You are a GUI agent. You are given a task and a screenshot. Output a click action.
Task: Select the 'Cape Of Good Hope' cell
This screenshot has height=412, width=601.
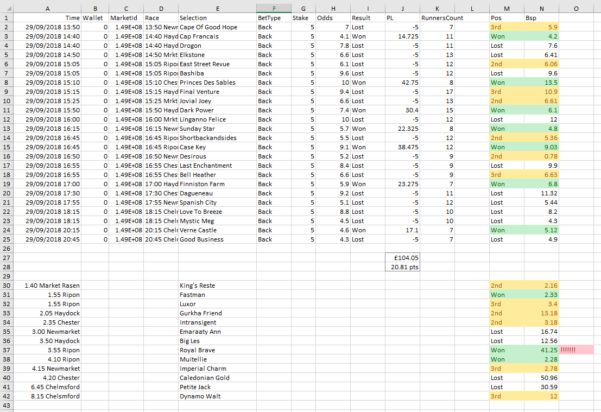(217, 27)
